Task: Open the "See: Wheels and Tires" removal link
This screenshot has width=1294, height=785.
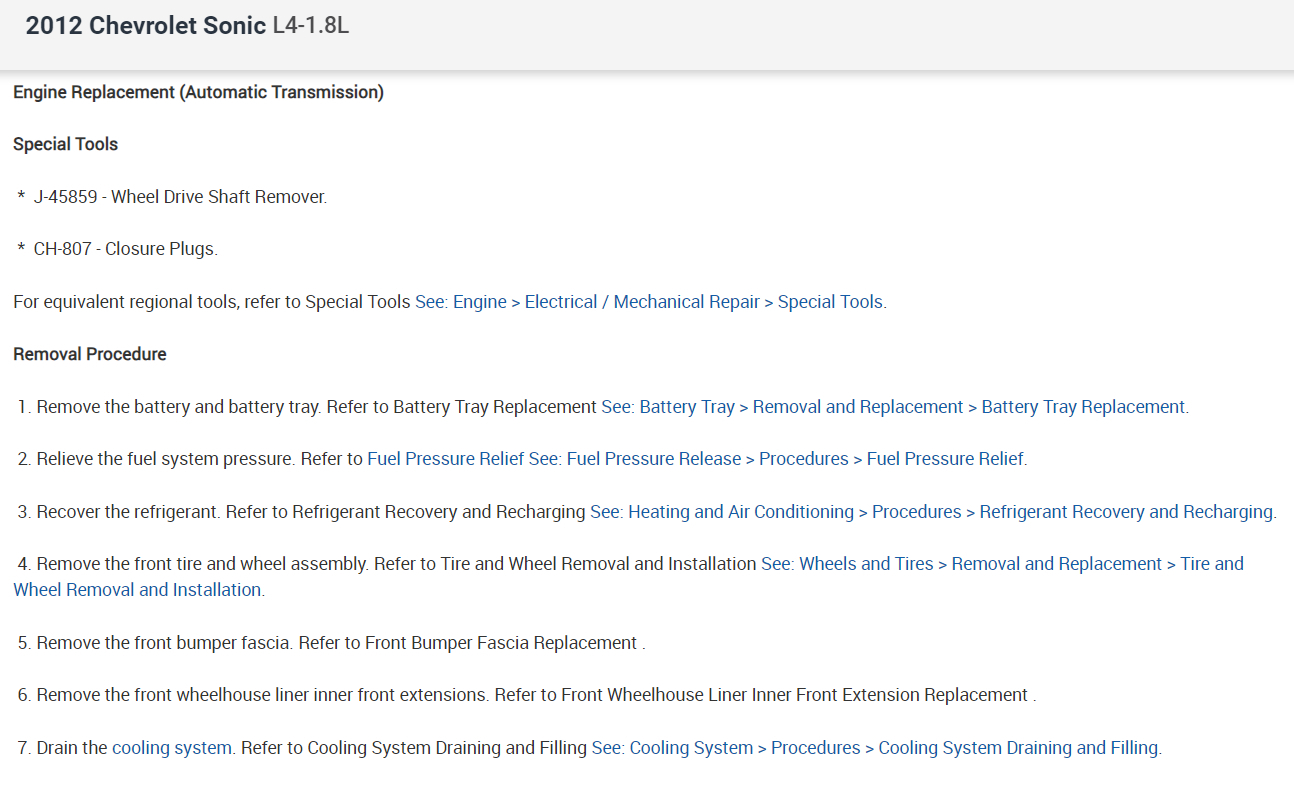Action: click(1002, 564)
